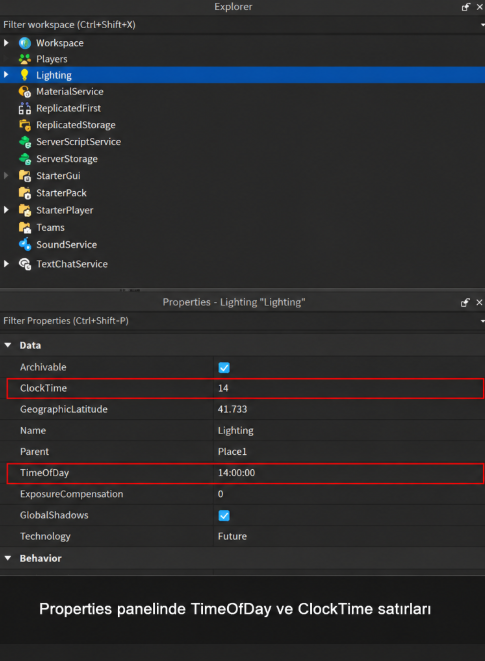Collapse the Behavior properties section

(8, 558)
